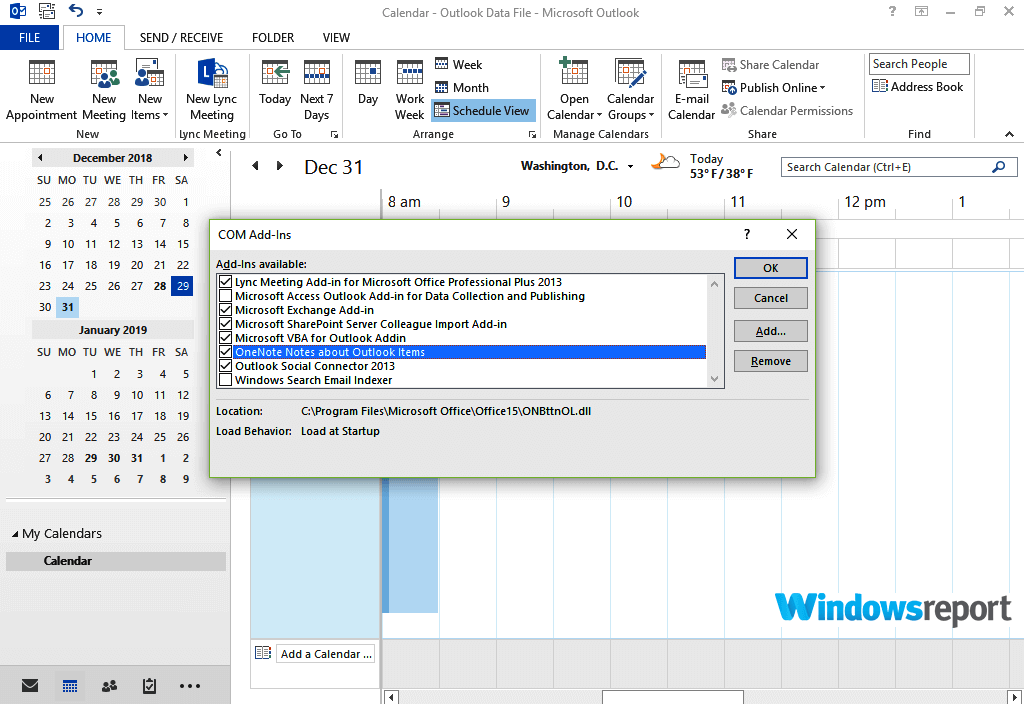Click the Search People field
The image size is (1024, 704).
[x=920, y=64]
